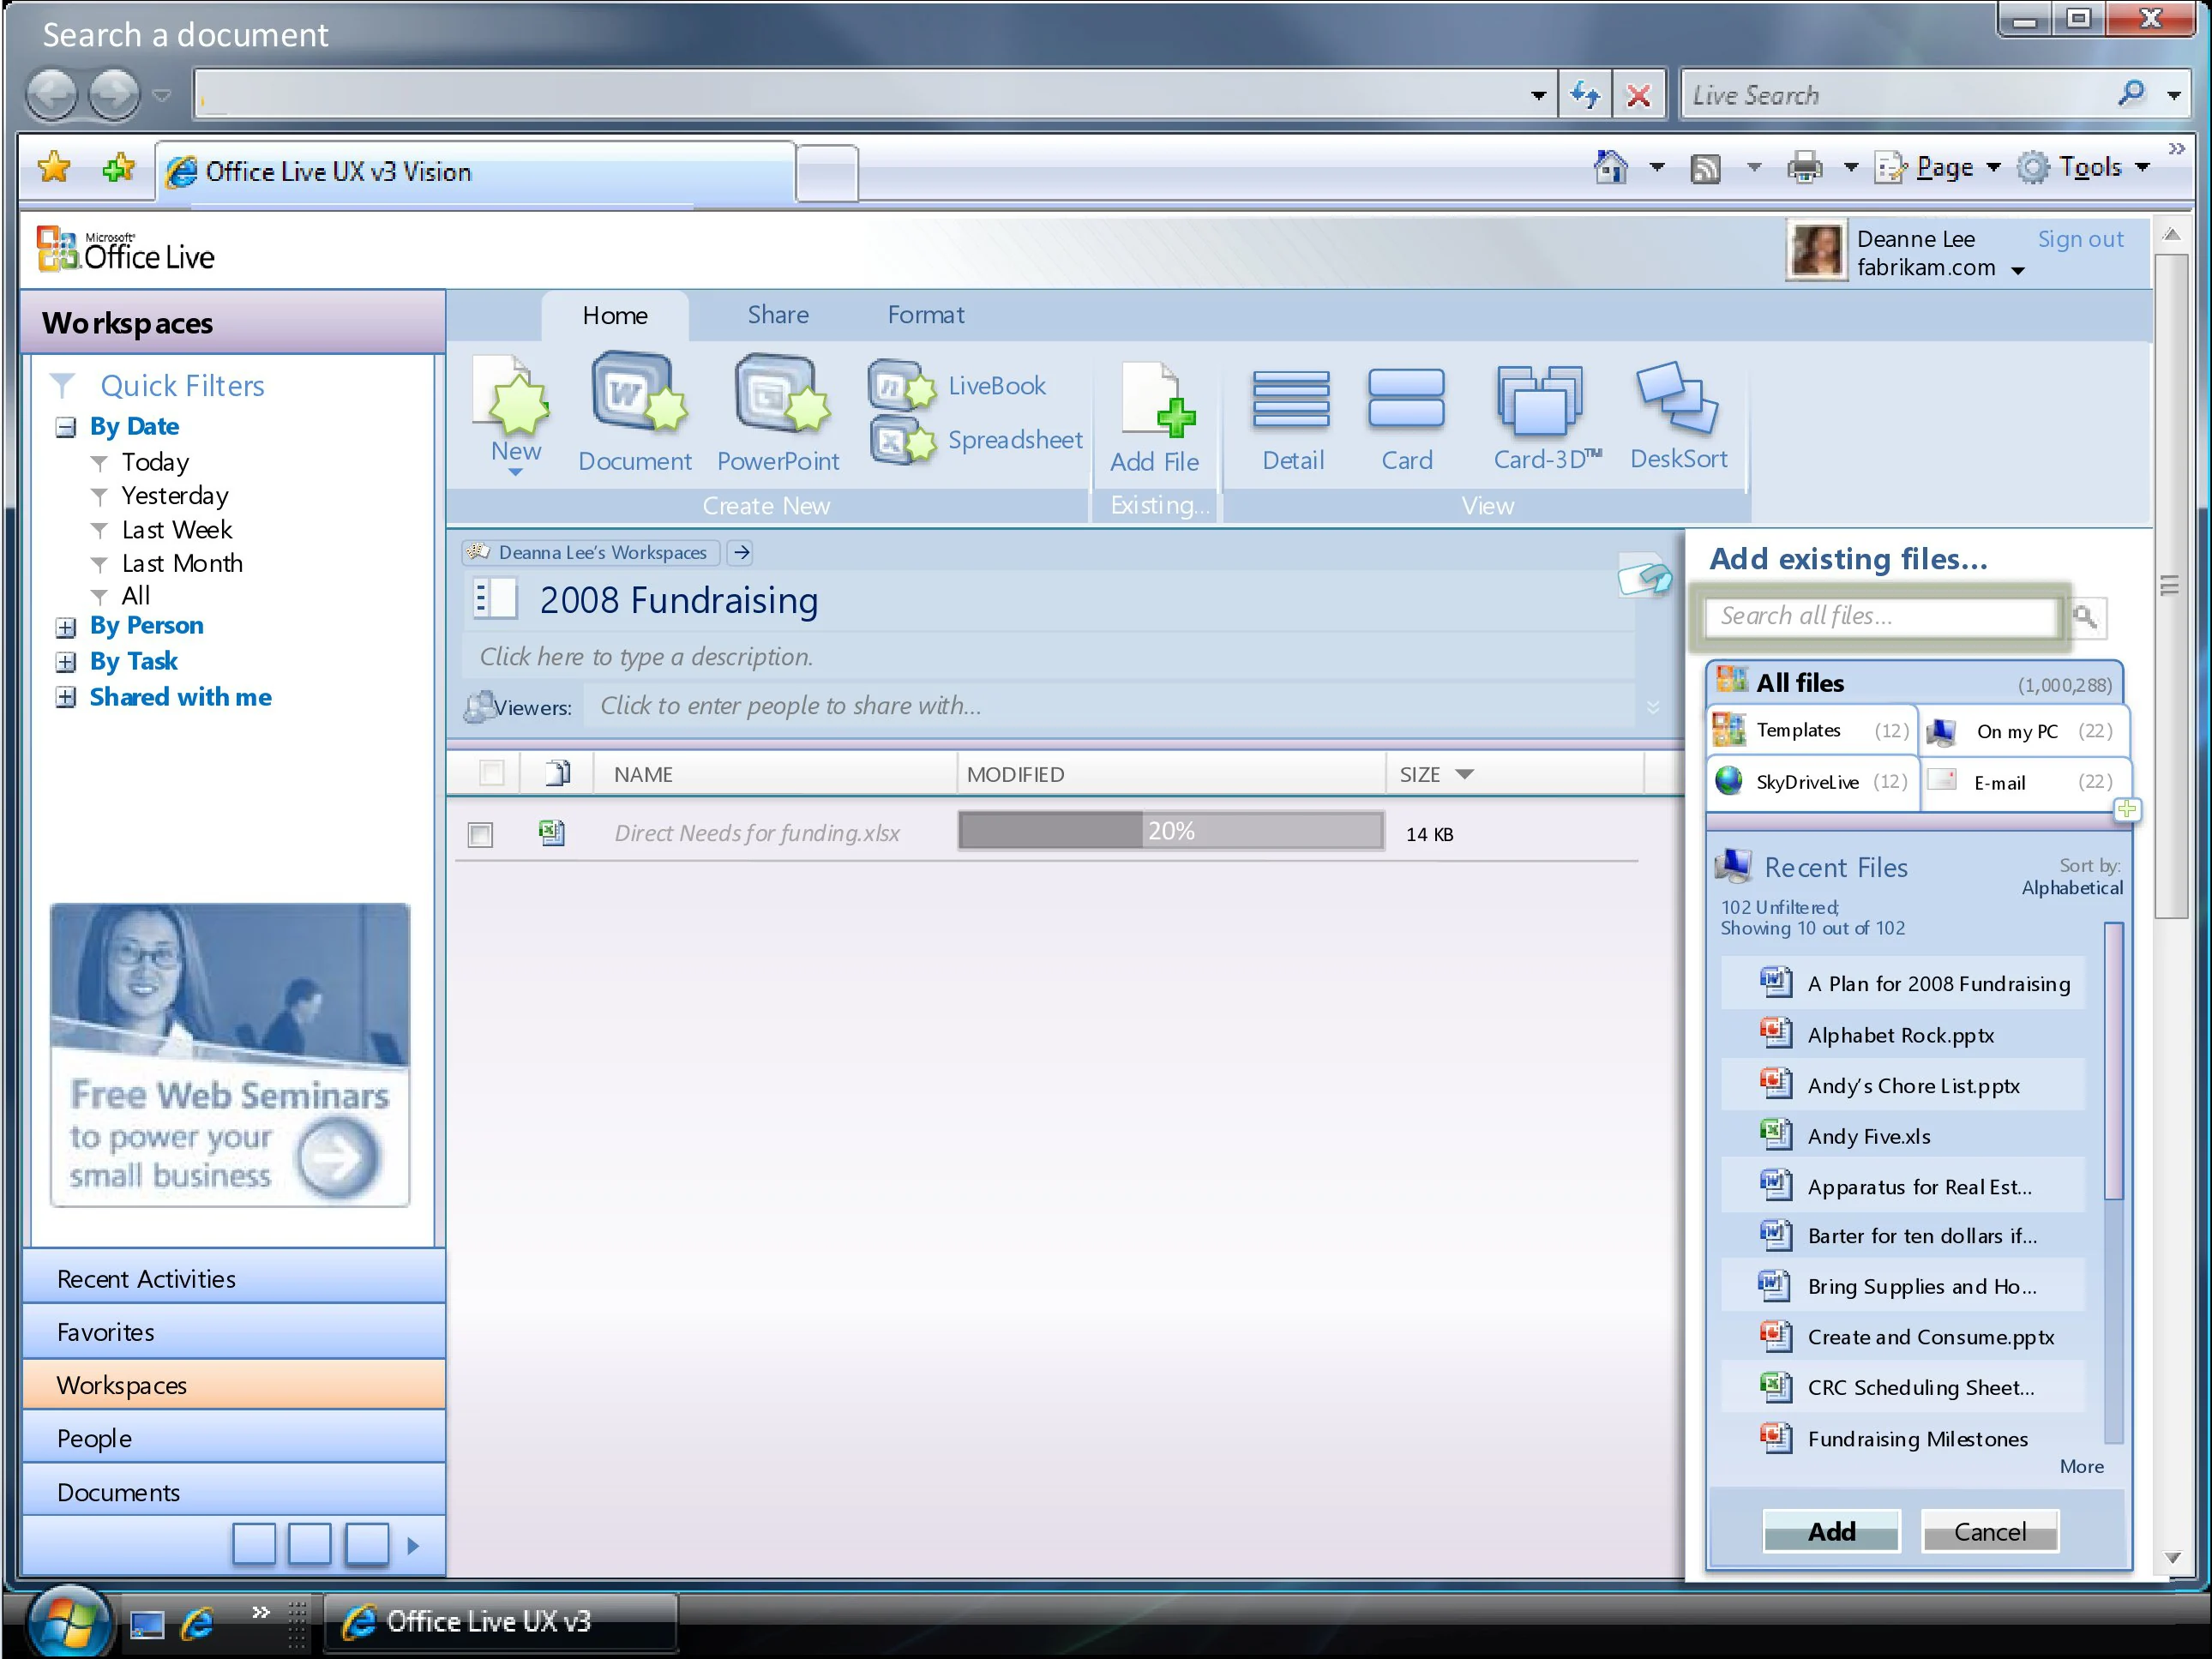
Task: Open the Share ribbon tab
Action: (778, 315)
